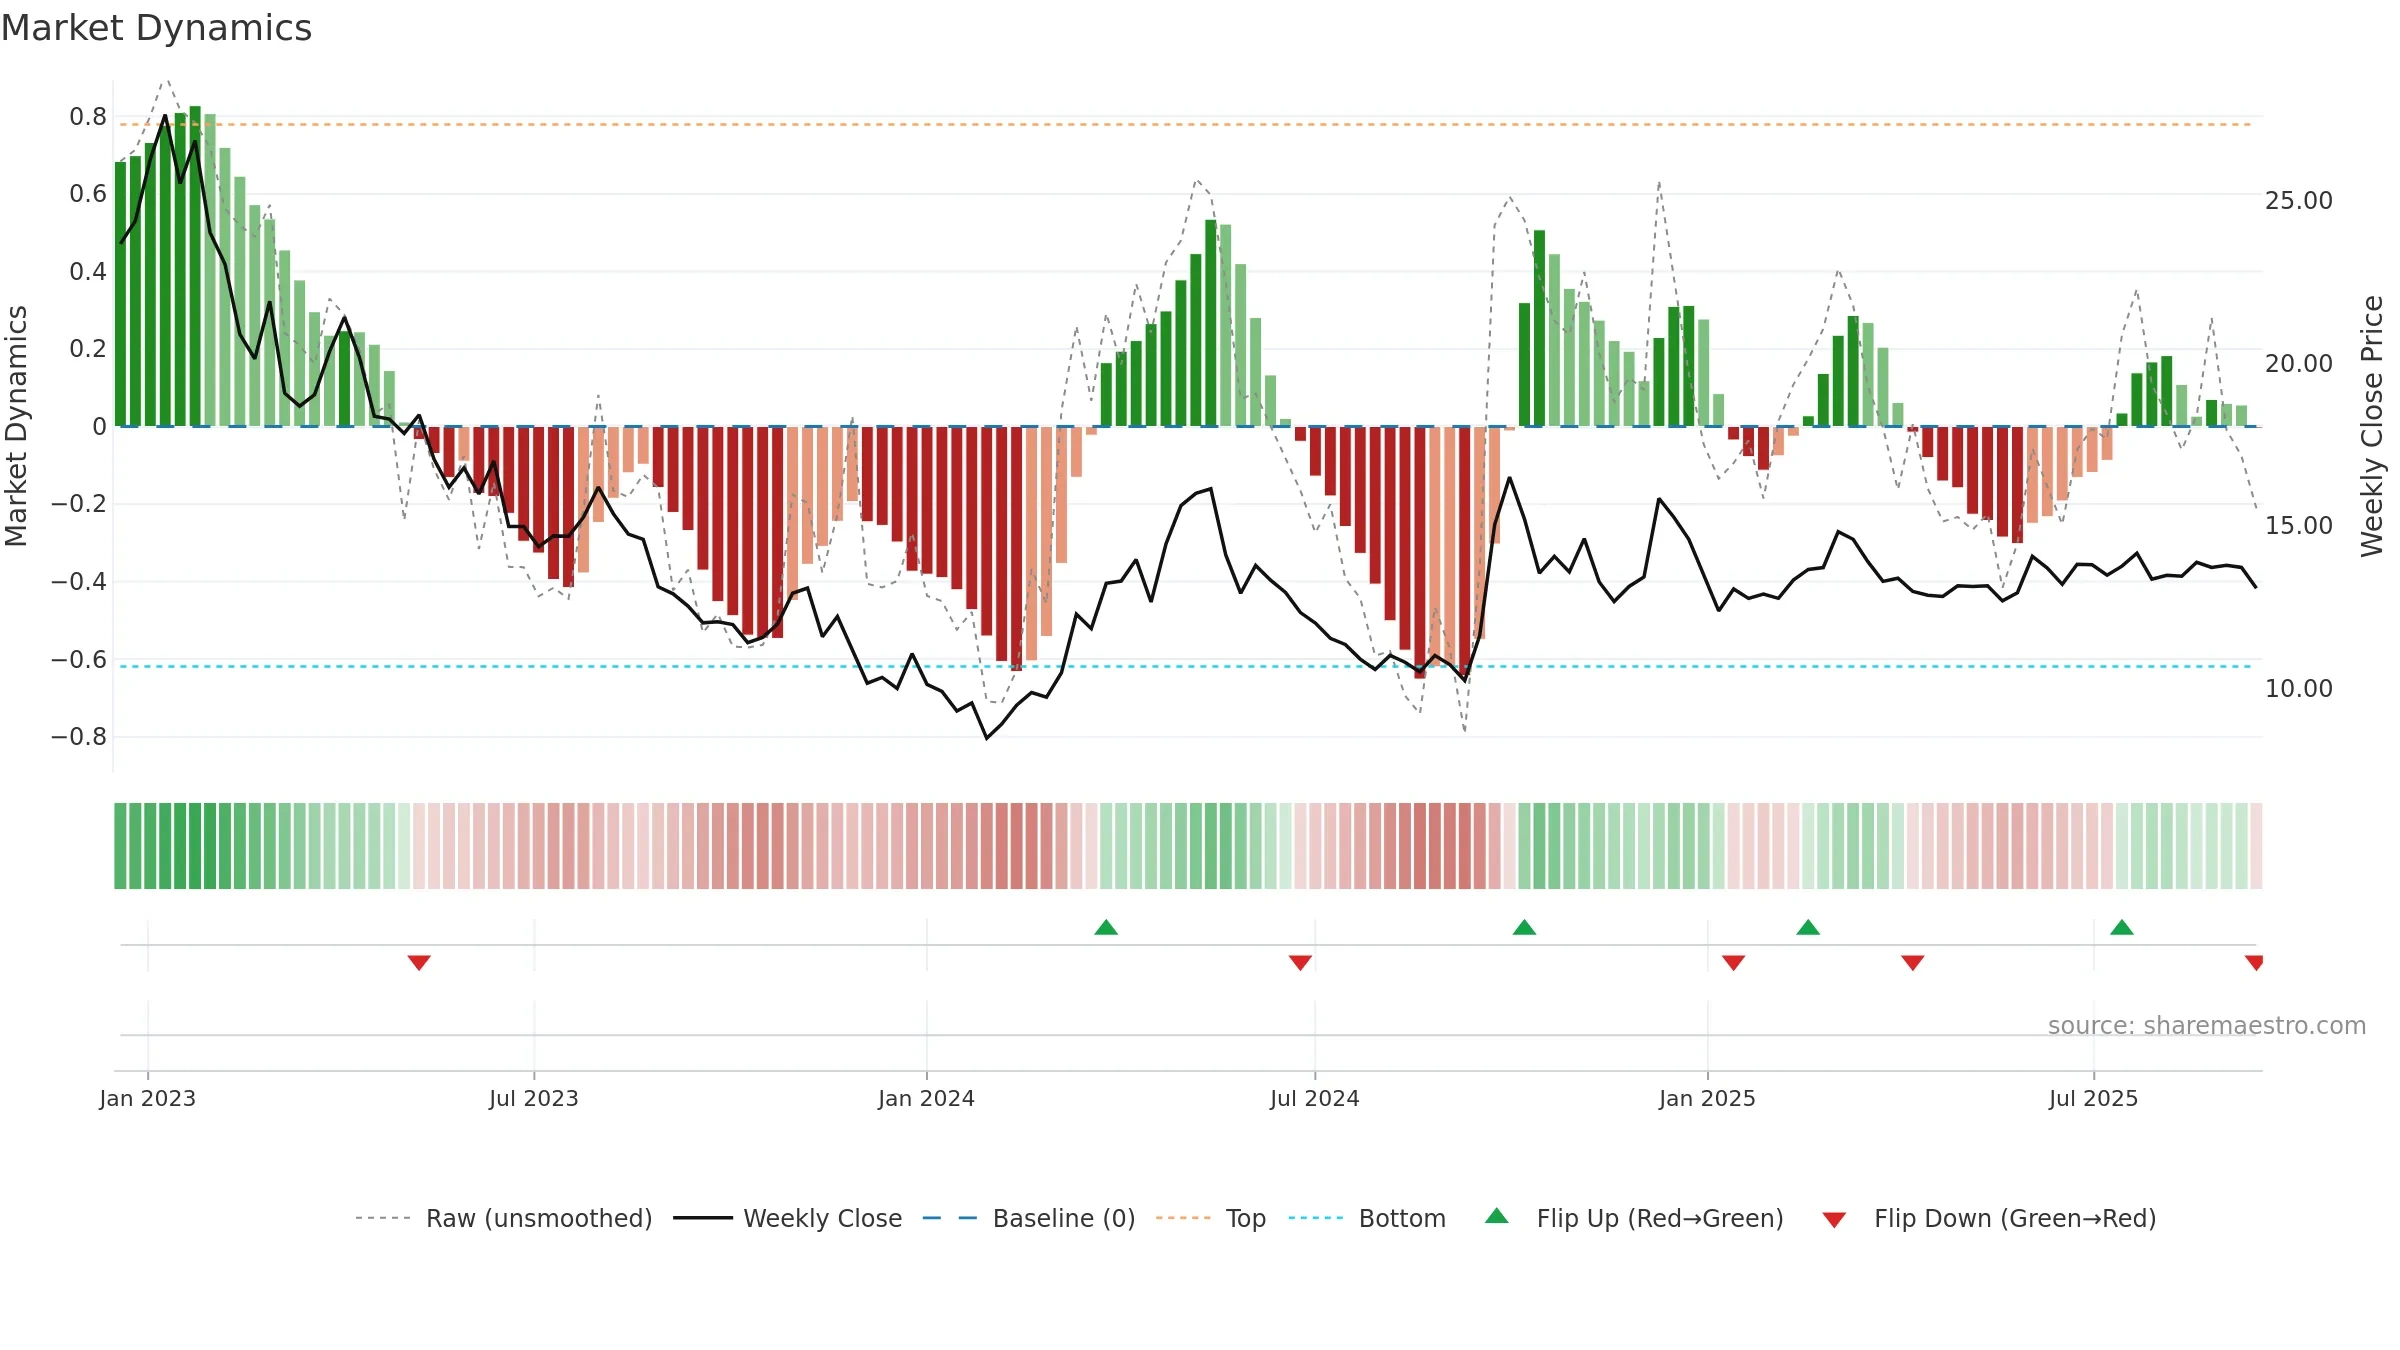Click the Jul 2024 x-axis label
The height and width of the screenshot is (1350, 2400).
1315,1098
